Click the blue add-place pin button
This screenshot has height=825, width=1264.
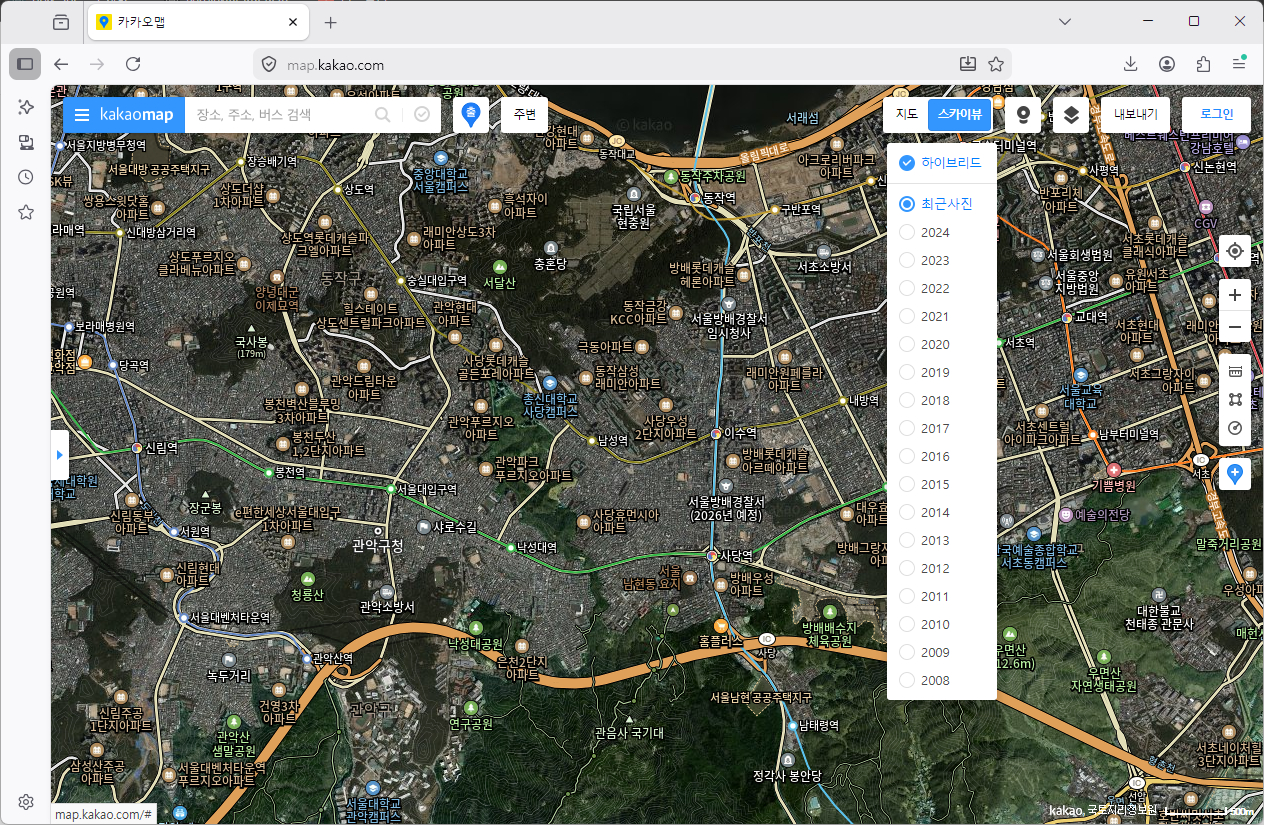1235,474
